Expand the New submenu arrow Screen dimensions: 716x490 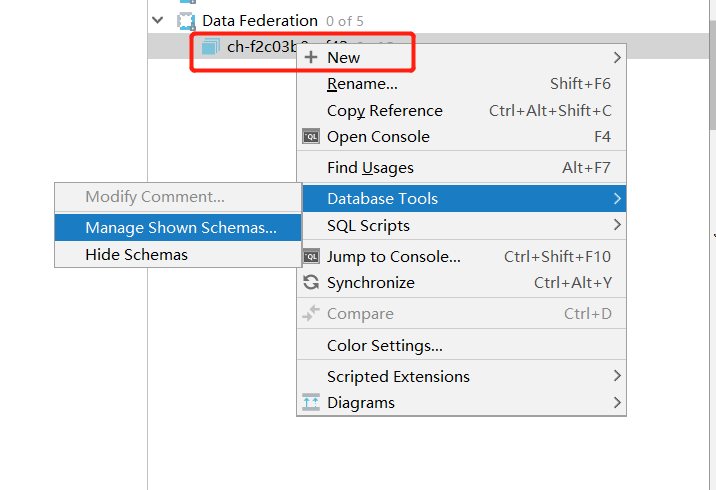point(617,58)
